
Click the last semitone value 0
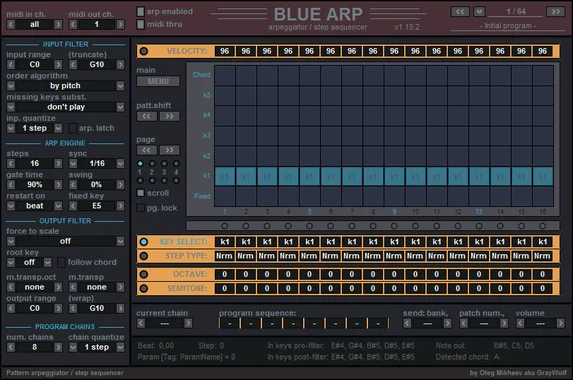click(x=543, y=288)
